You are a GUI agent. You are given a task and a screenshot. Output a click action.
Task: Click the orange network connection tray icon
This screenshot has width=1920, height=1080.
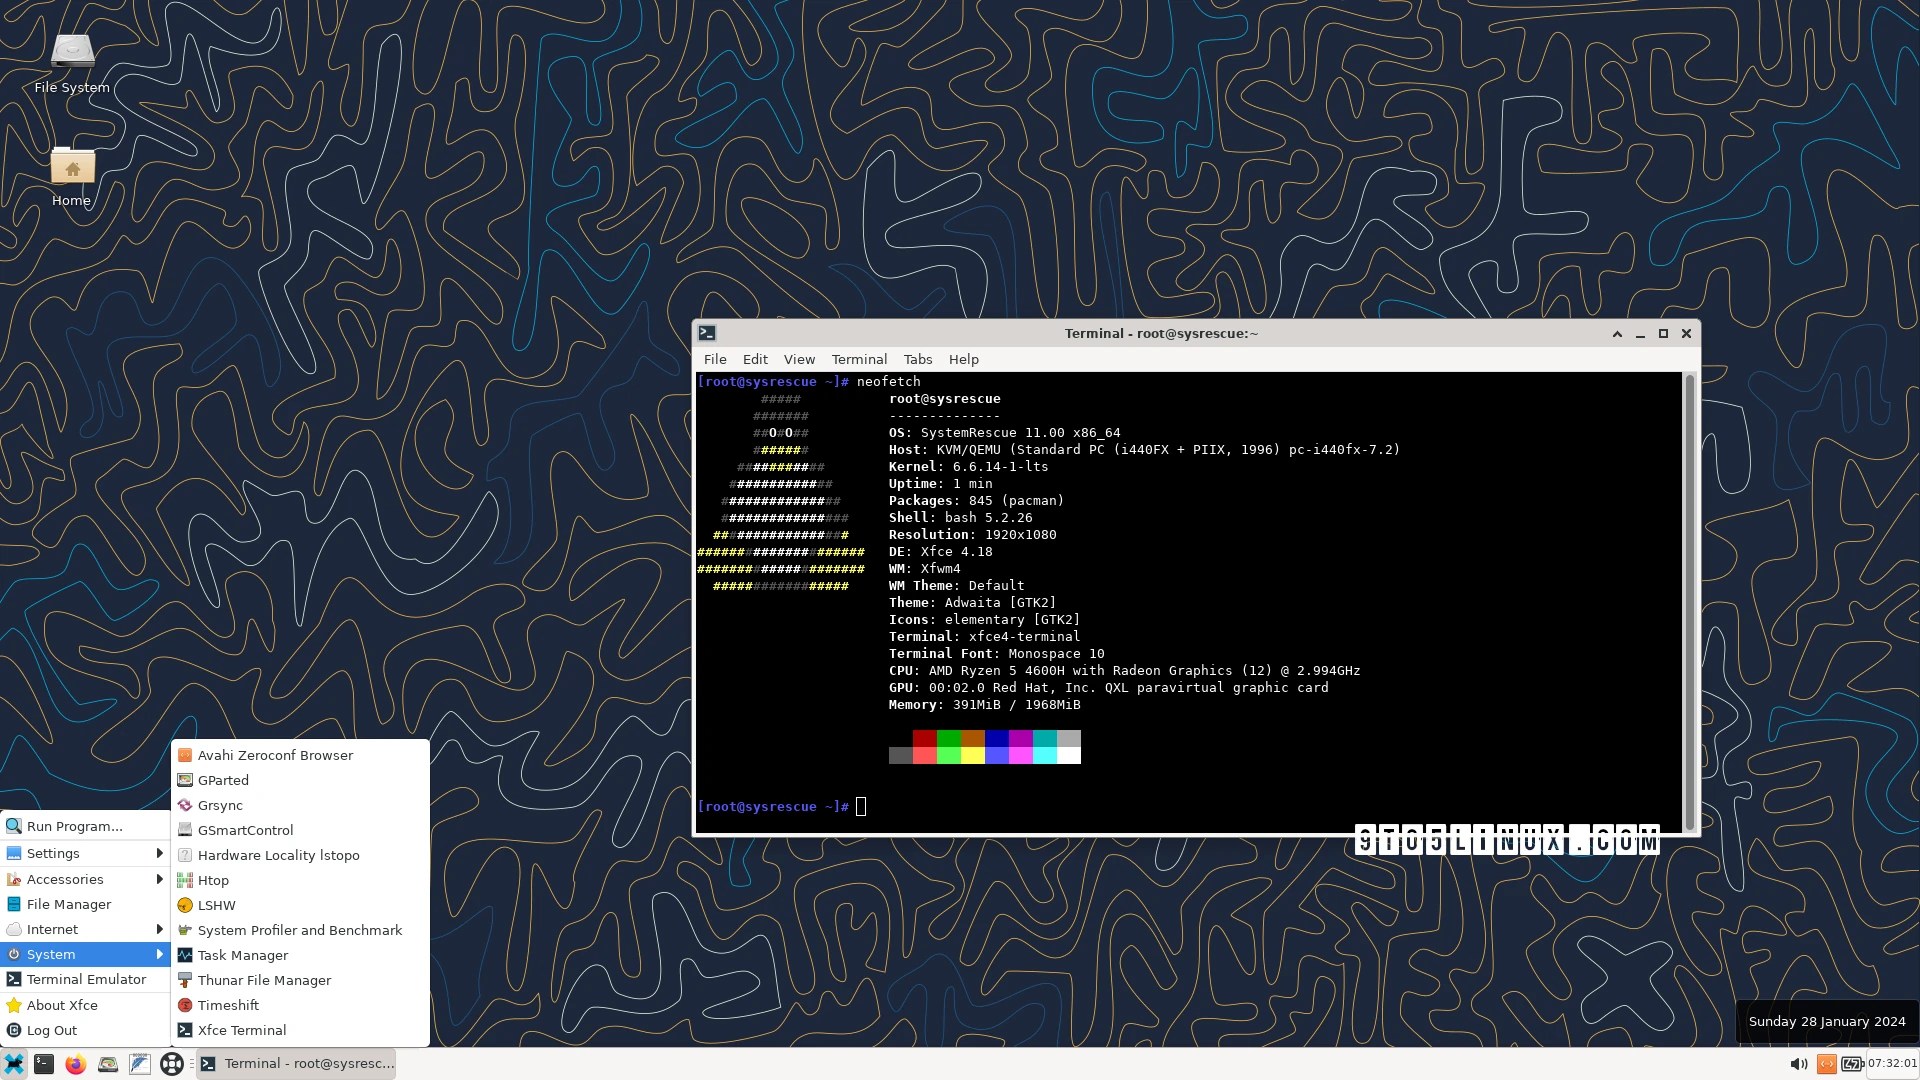tap(1826, 1064)
